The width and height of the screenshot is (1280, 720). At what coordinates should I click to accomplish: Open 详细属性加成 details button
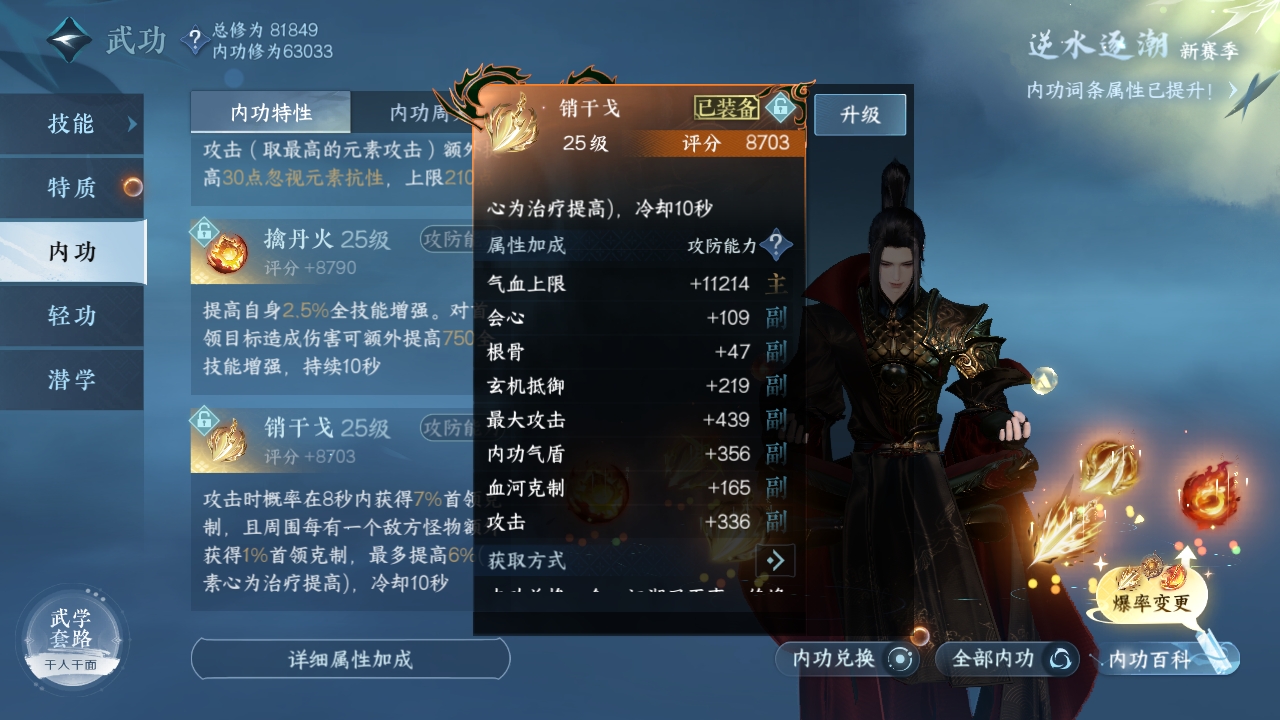(351, 659)
